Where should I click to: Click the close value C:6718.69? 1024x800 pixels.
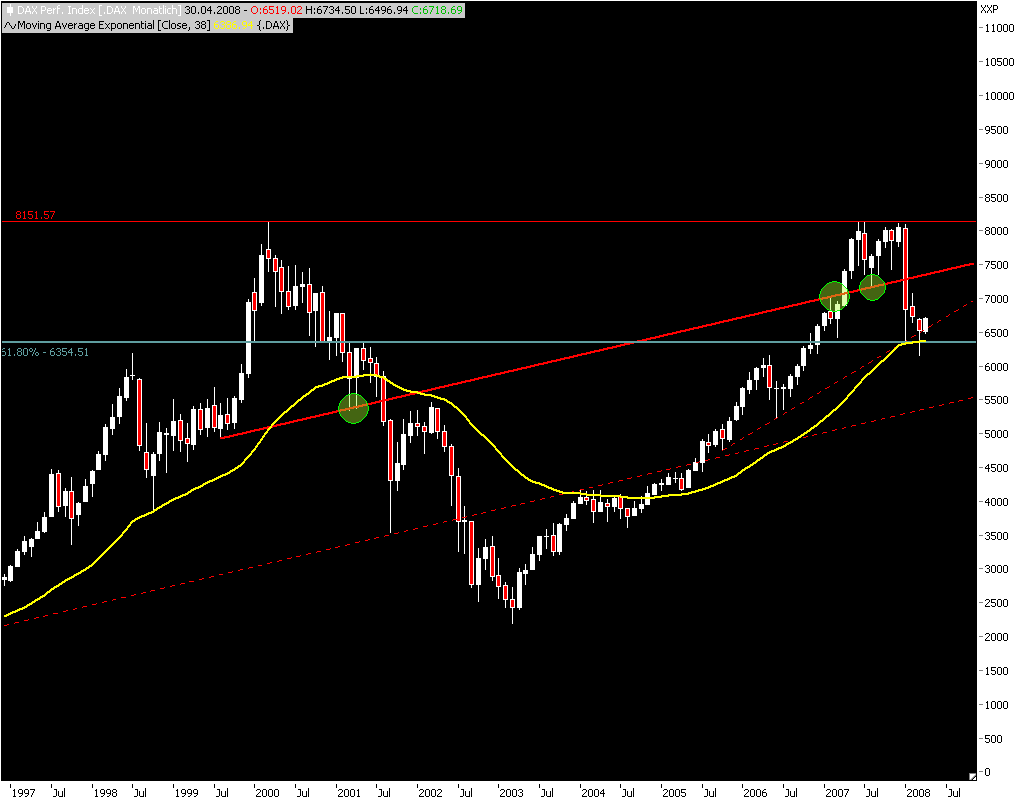click(437, 10)
